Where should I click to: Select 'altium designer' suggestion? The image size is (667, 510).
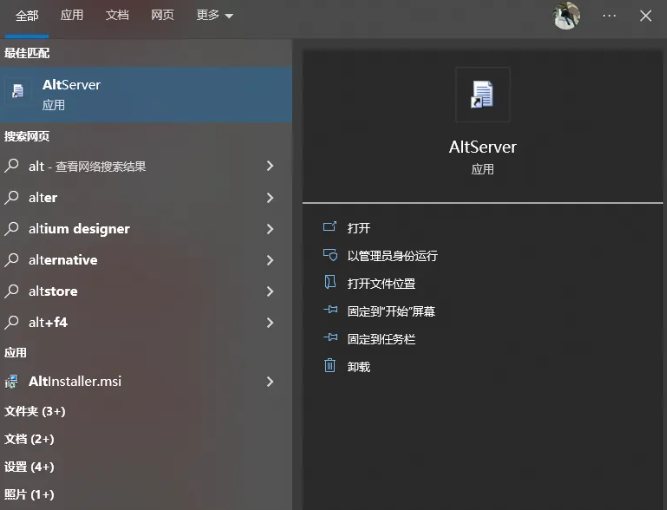tap(146, 229)
